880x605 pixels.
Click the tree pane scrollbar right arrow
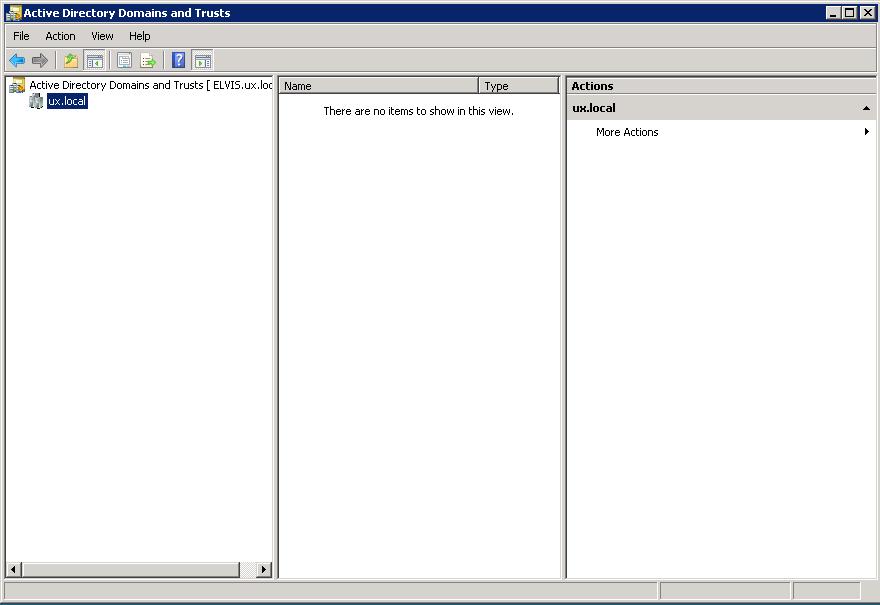pos(264,570)
